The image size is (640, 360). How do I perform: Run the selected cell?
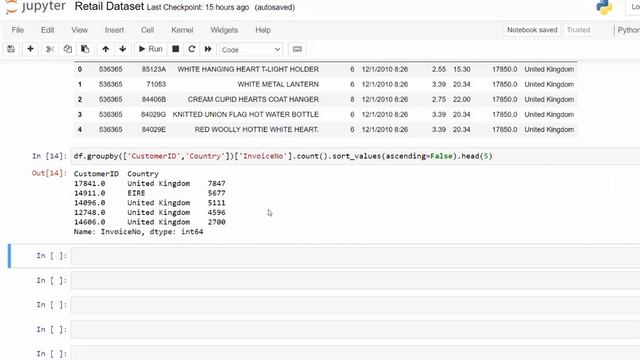coord(151,49)
